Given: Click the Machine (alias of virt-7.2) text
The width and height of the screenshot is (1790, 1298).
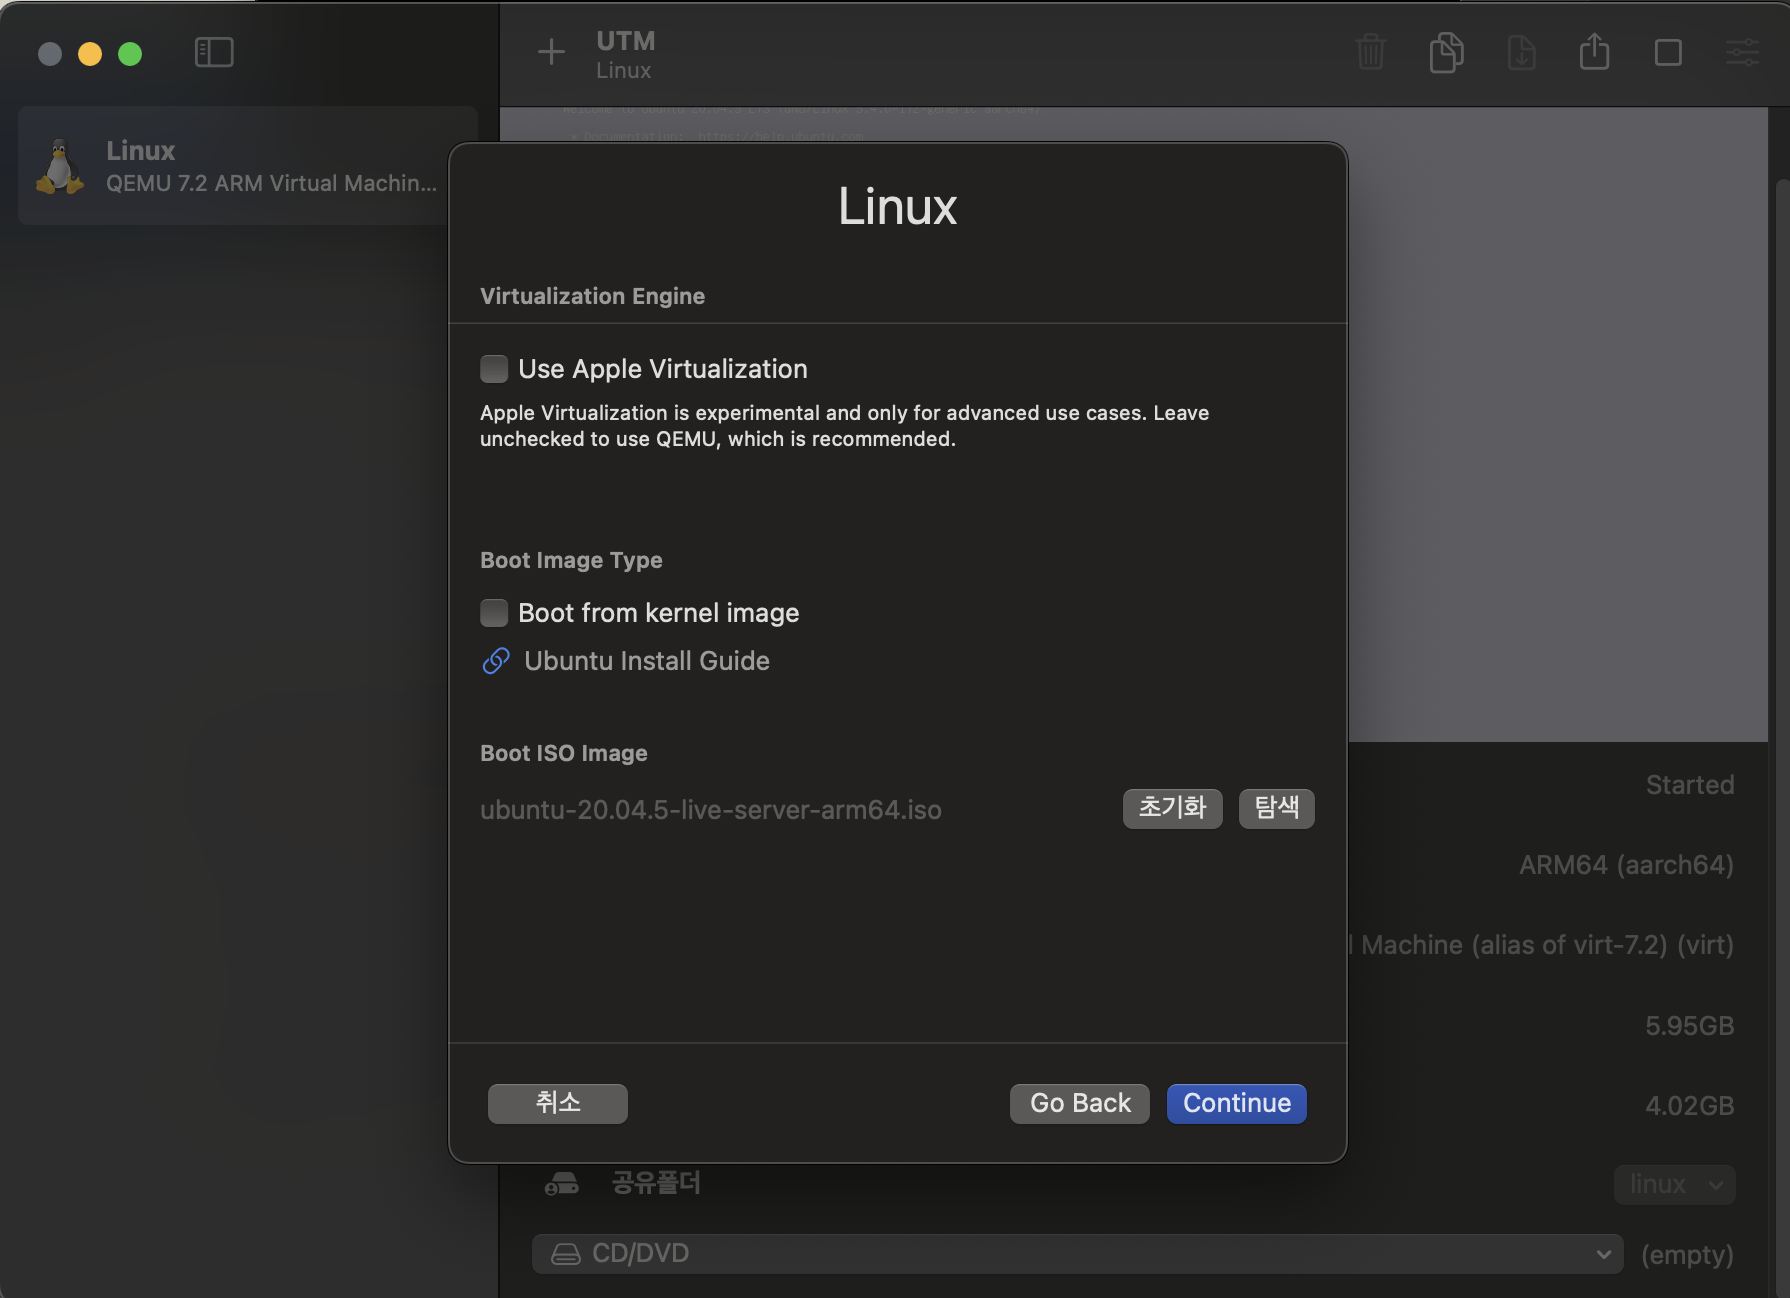Looking at the screenshot, I should coord(1541,945).
